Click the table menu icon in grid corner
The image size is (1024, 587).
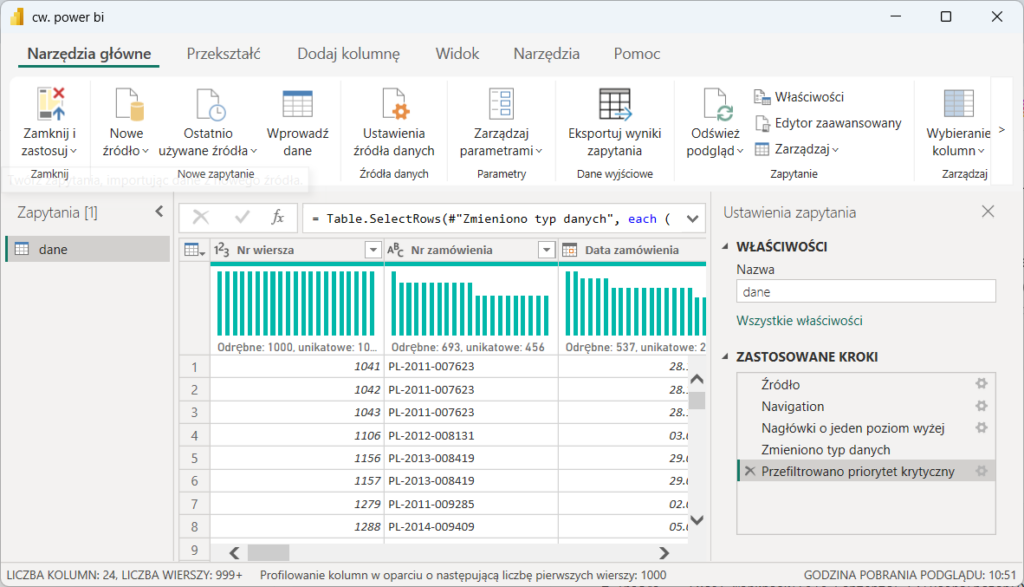[195, 250]
